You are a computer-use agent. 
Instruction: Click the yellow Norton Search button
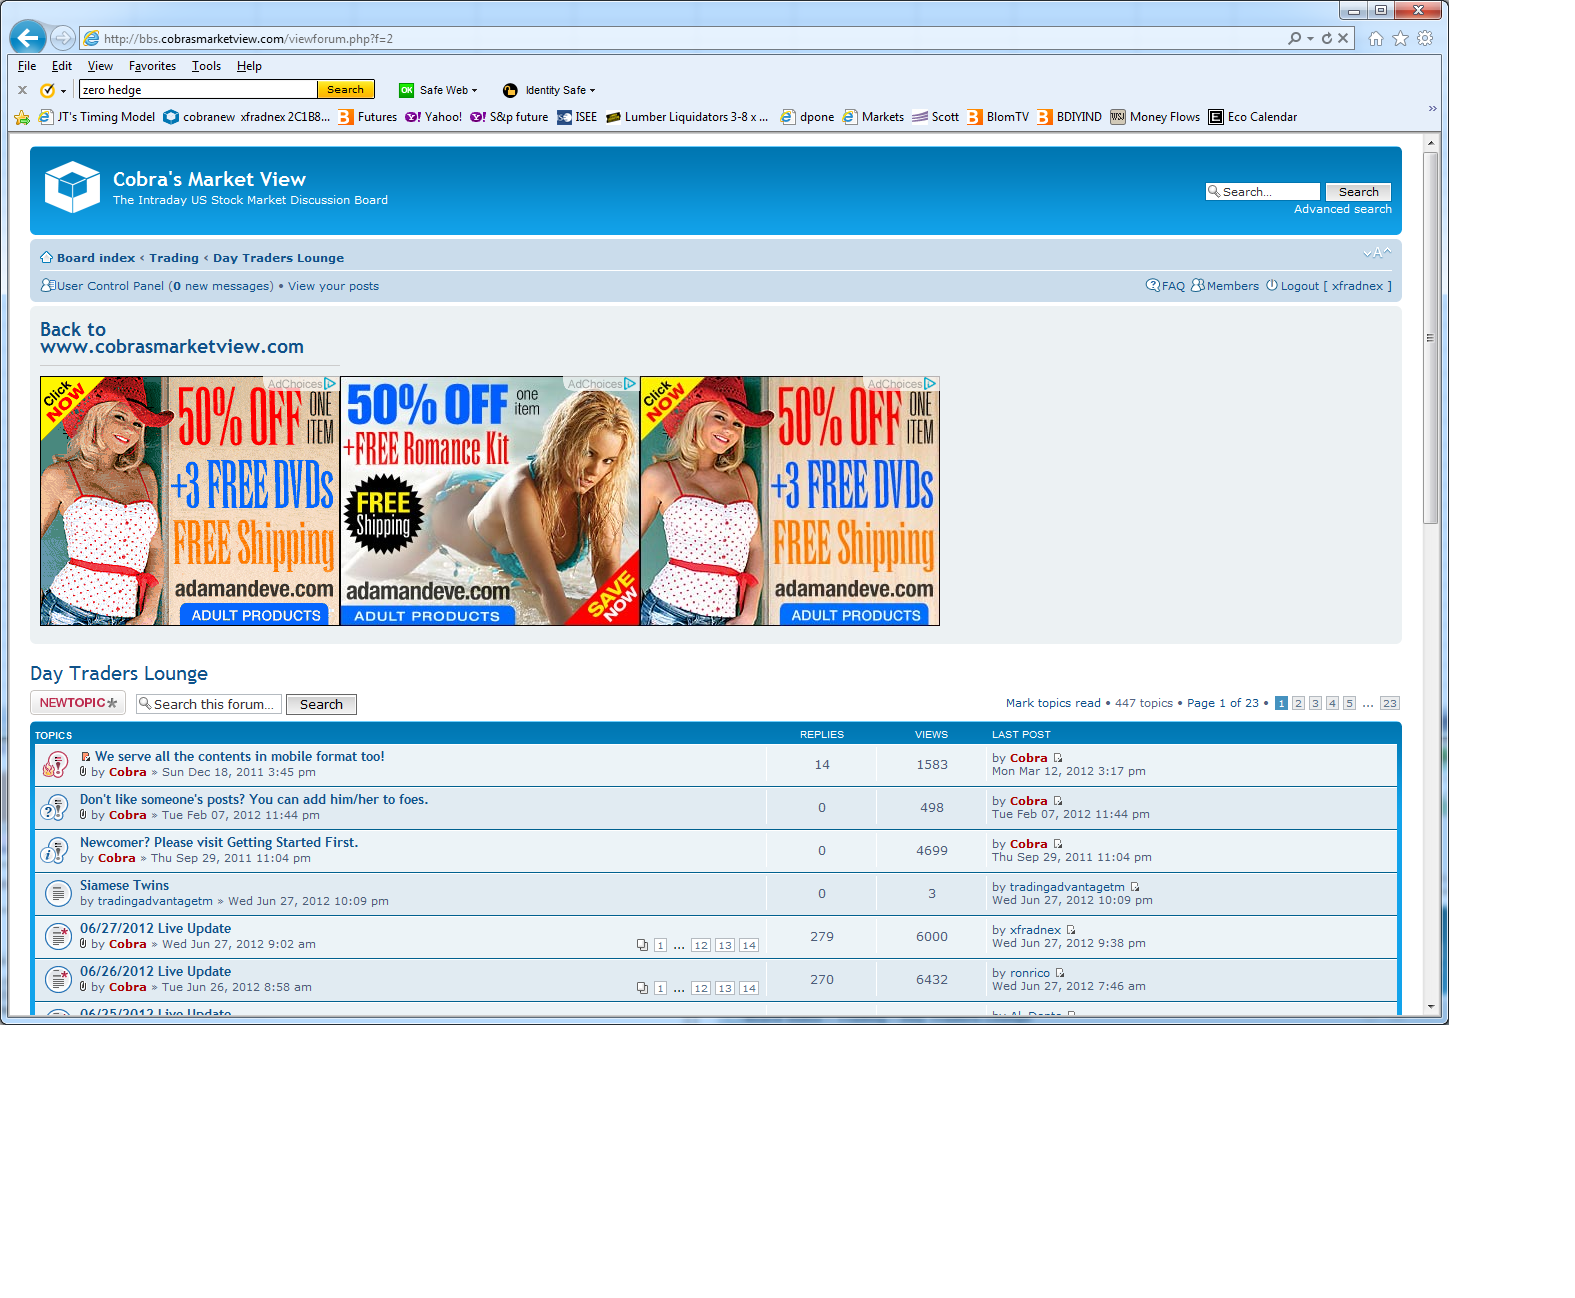pos(346,90)
